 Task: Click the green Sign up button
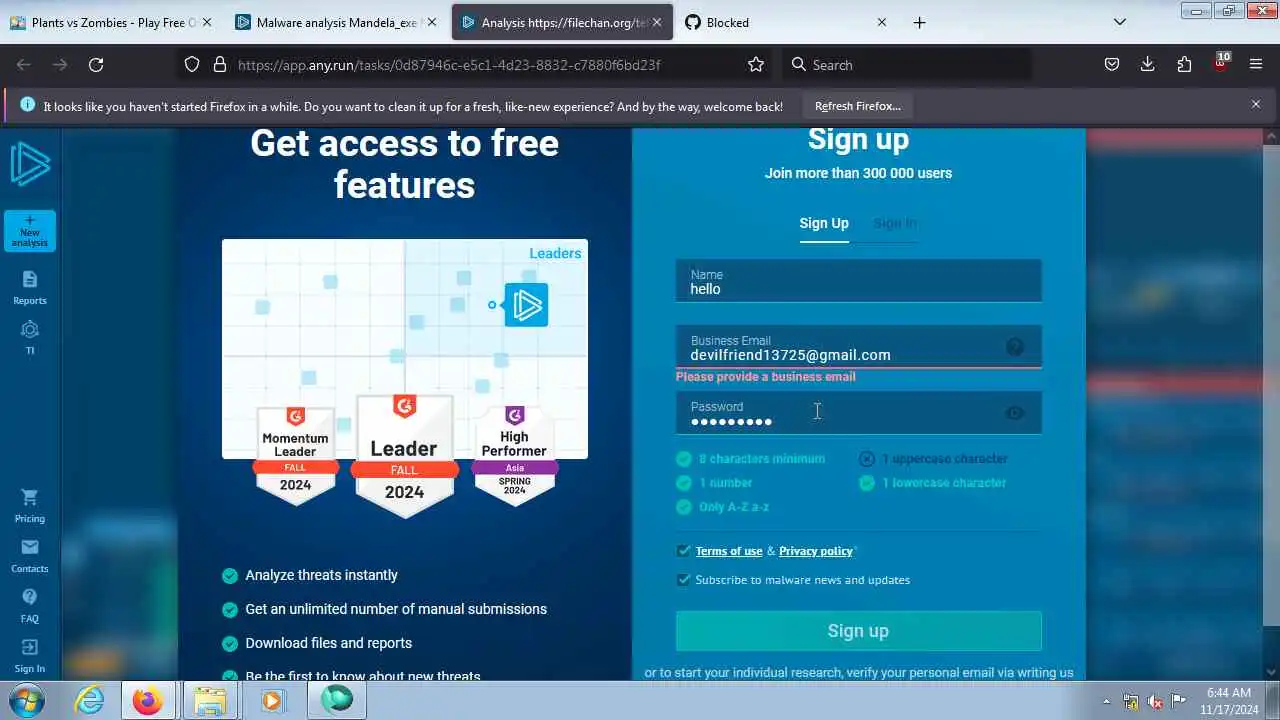click(x=858, y=631)
